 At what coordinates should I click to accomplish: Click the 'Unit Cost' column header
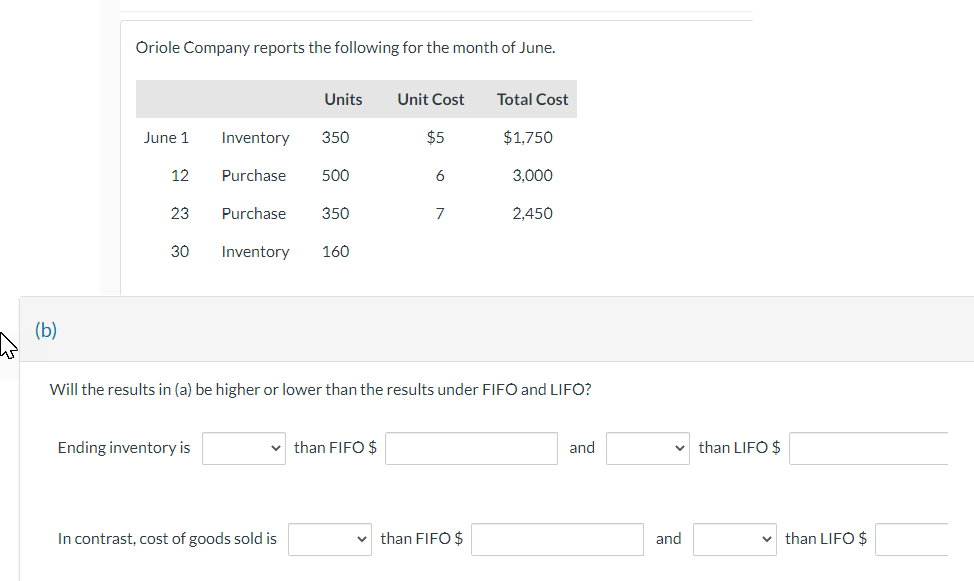point(430,99)
